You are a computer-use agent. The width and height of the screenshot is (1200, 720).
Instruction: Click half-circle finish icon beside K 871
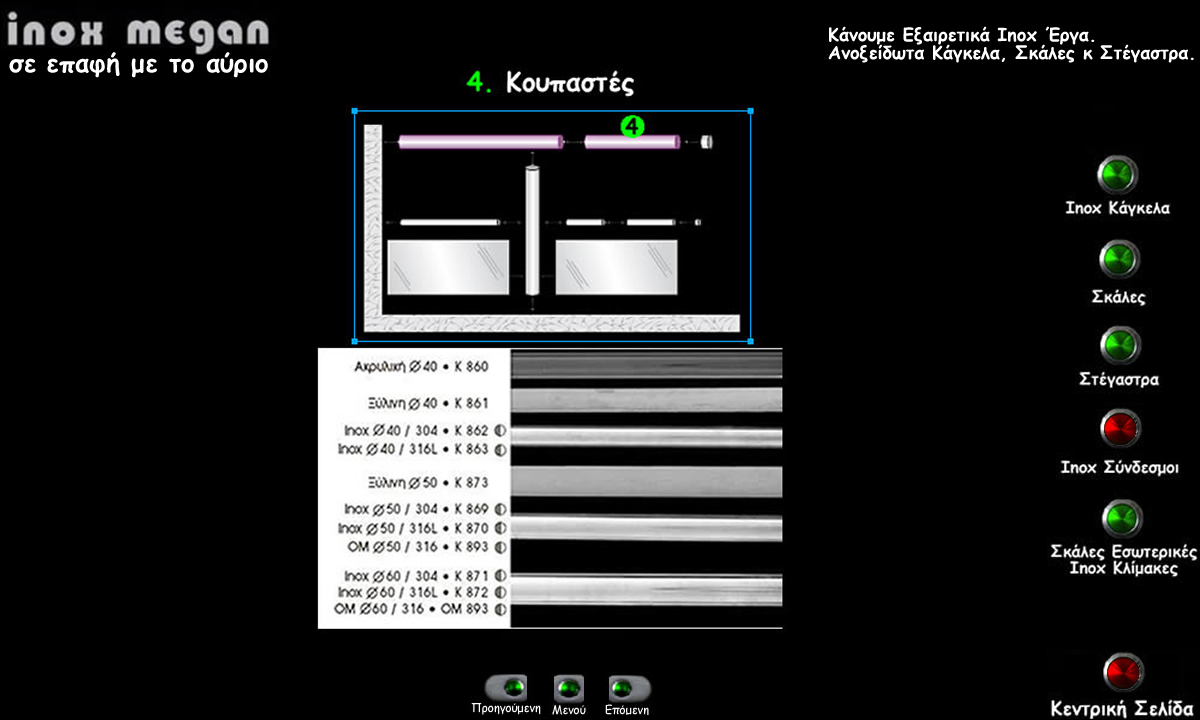pos(499,576)
